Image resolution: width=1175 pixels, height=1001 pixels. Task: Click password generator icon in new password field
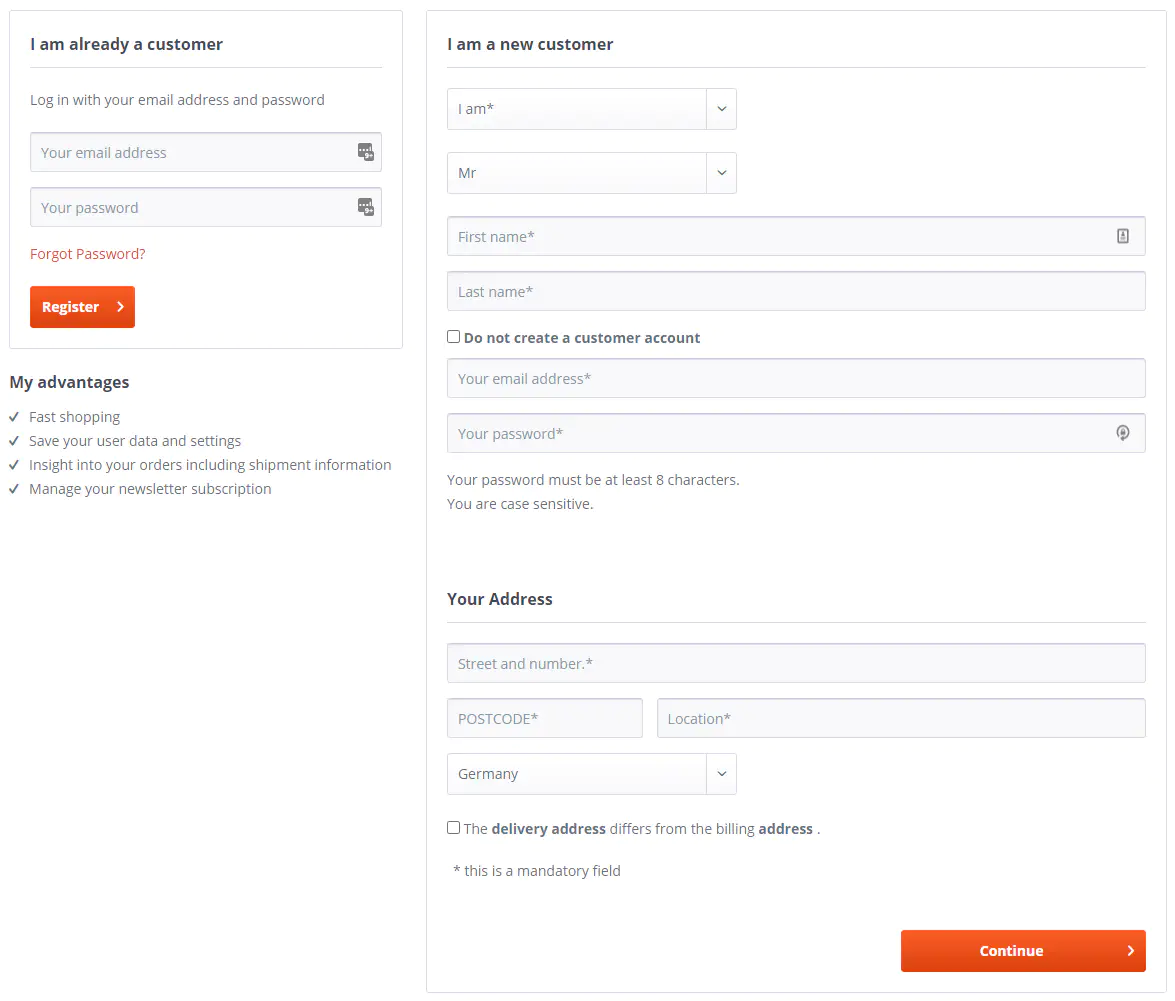click(x=1122, y=433)
